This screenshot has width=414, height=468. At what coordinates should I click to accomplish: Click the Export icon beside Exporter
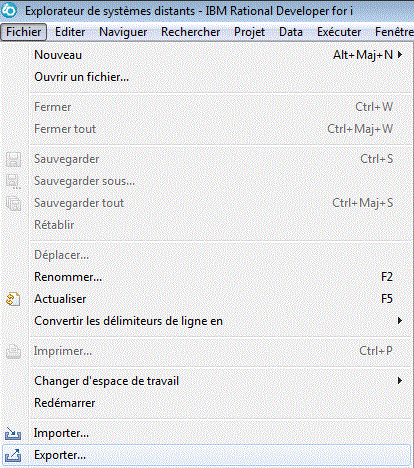point(13,455)
